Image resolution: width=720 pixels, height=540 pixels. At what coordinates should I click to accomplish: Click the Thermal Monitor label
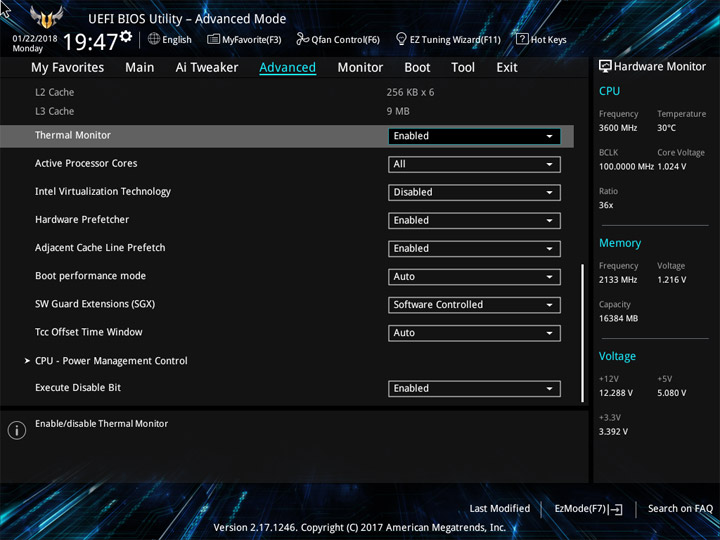(x=73, y=135)
